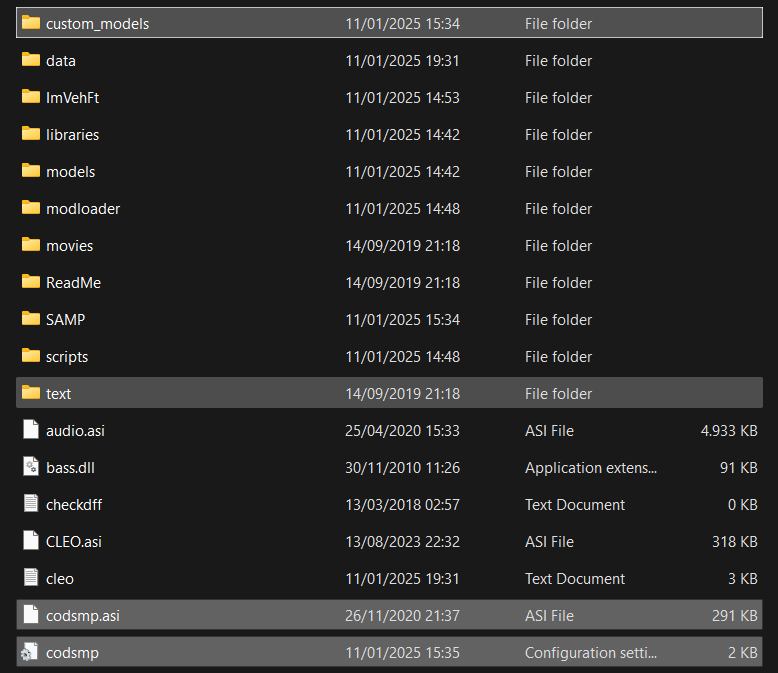Click the 318 KB size of CLEO.asi
The width and height of the screenshot is (778, 673).
click(x=735, y=541)
